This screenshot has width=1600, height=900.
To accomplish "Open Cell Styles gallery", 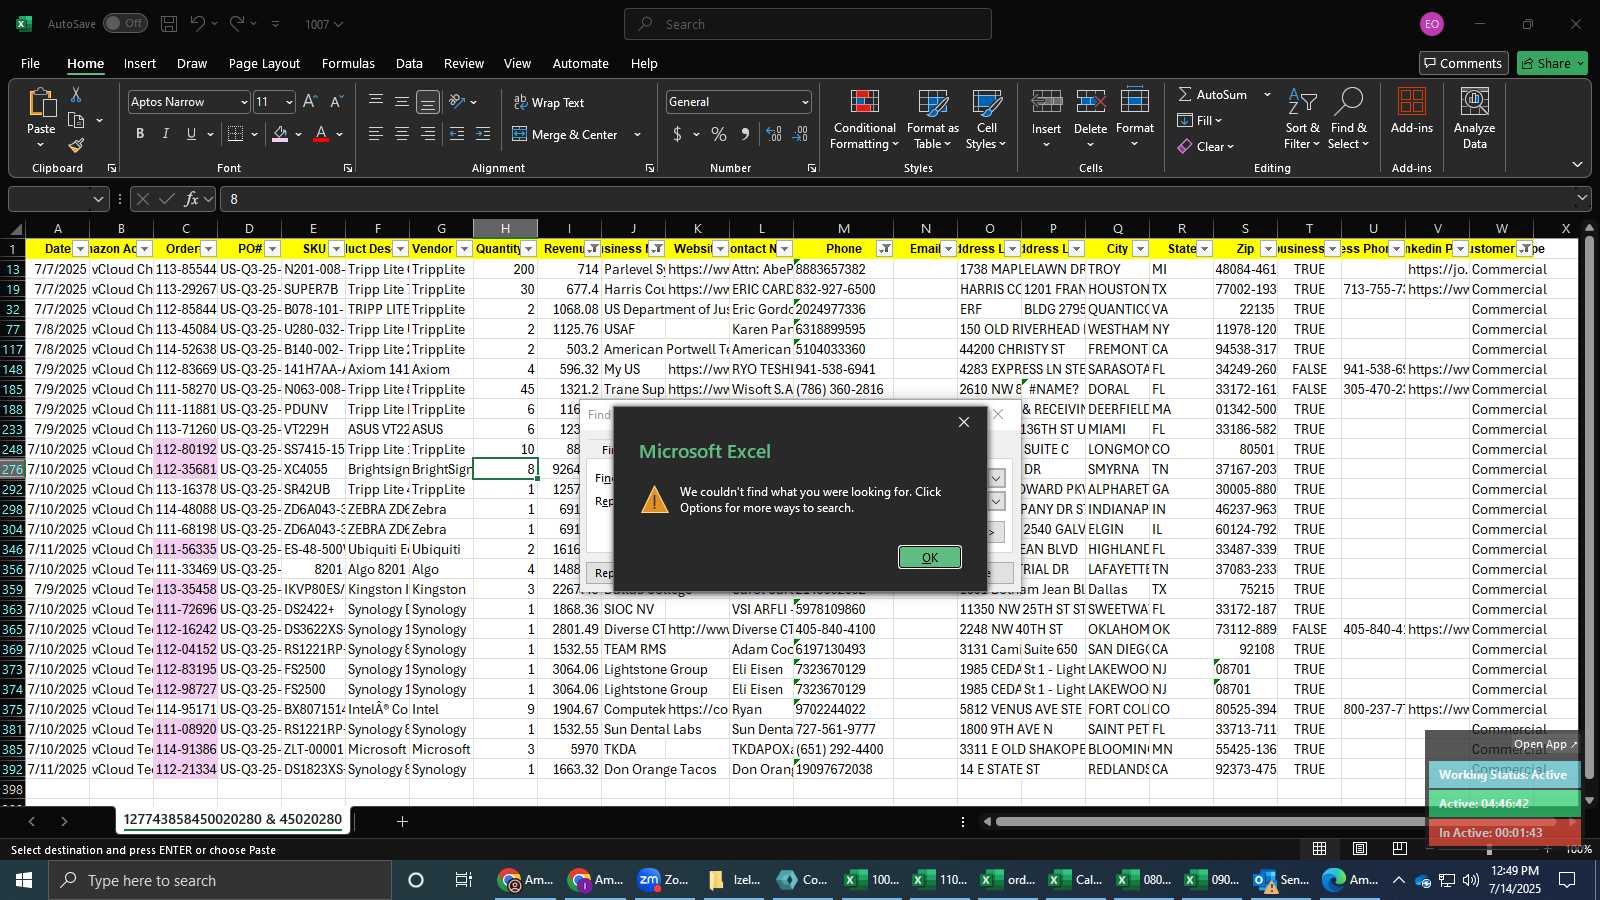I will click(x=986, y=120).
